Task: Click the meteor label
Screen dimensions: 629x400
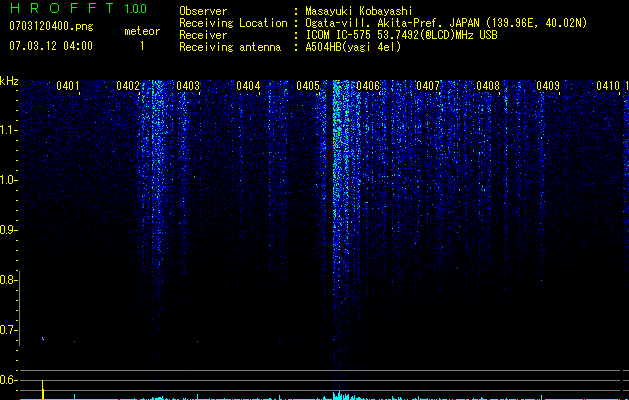Action: [142, 31]
